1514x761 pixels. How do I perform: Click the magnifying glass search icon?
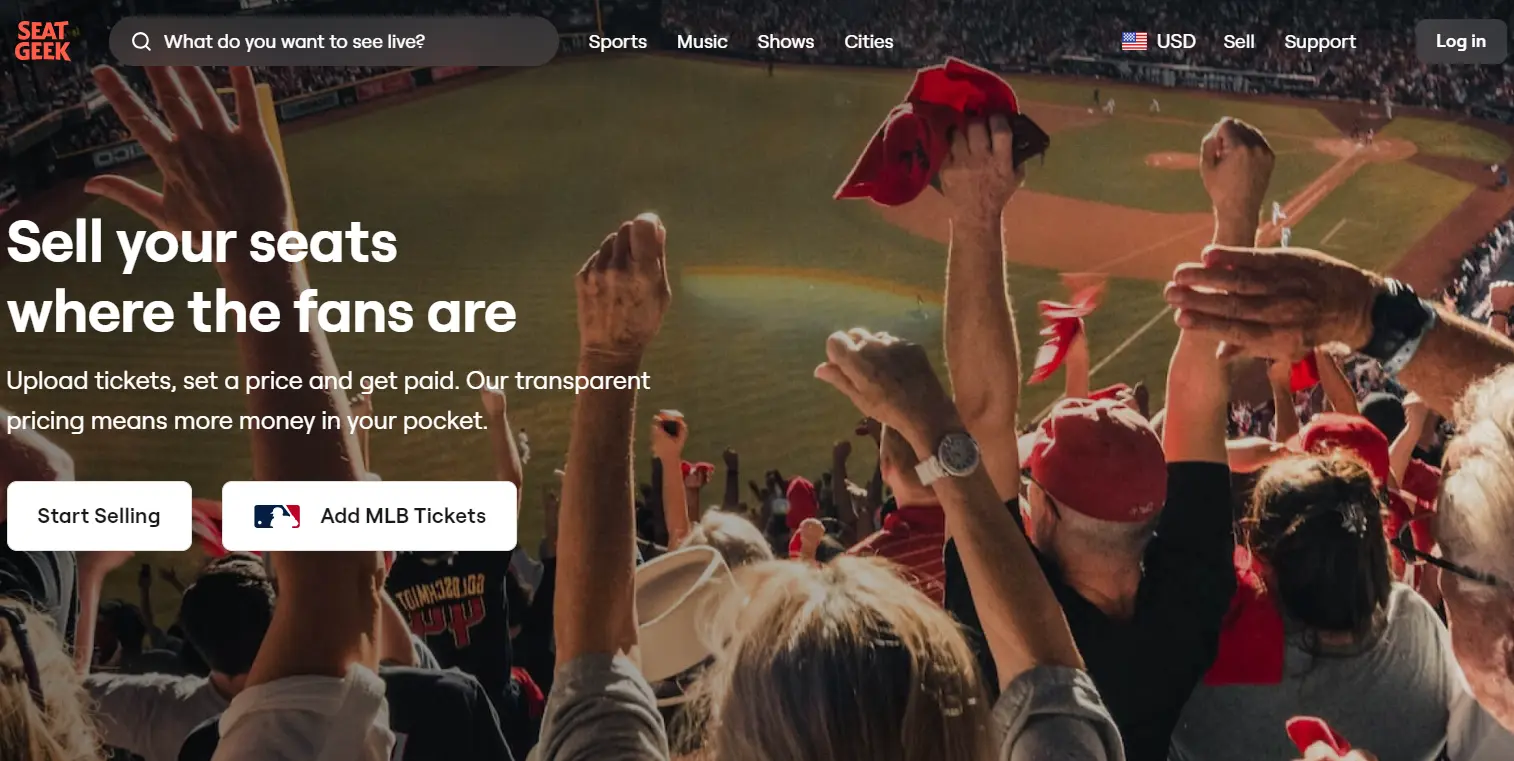(x=142, y=42)
